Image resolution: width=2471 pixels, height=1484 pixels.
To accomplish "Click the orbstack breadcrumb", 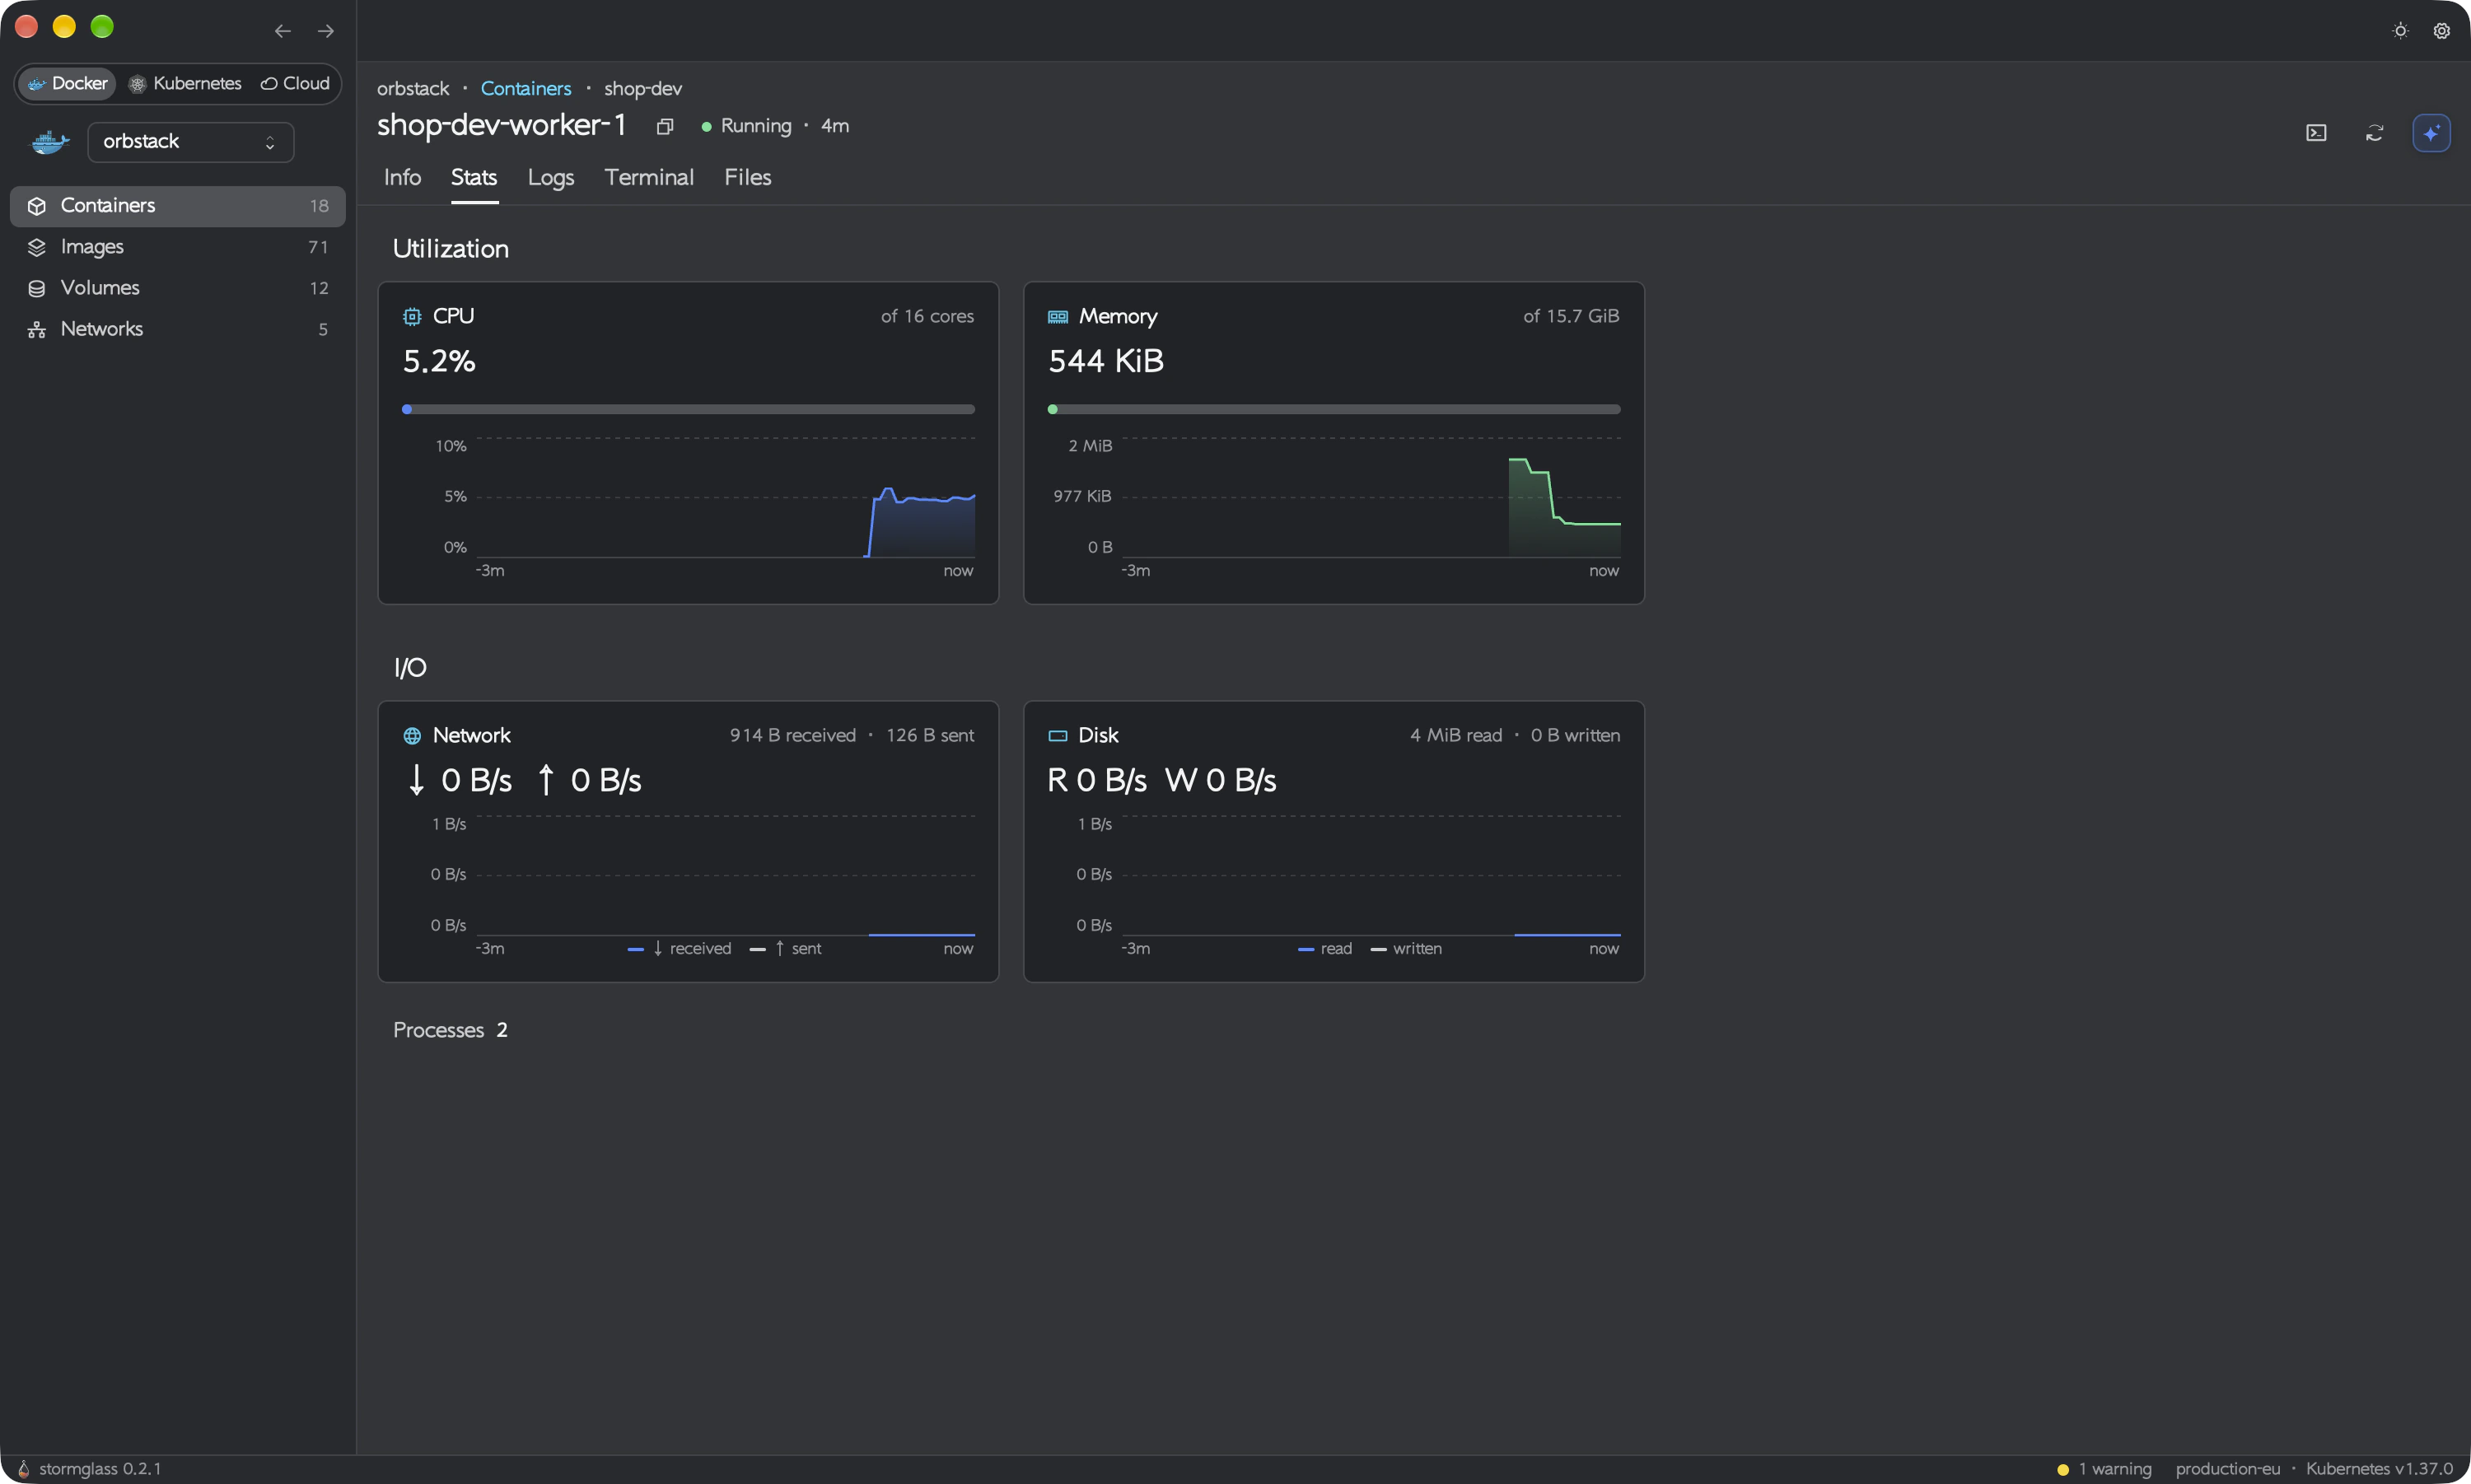I will click(413, 89).
